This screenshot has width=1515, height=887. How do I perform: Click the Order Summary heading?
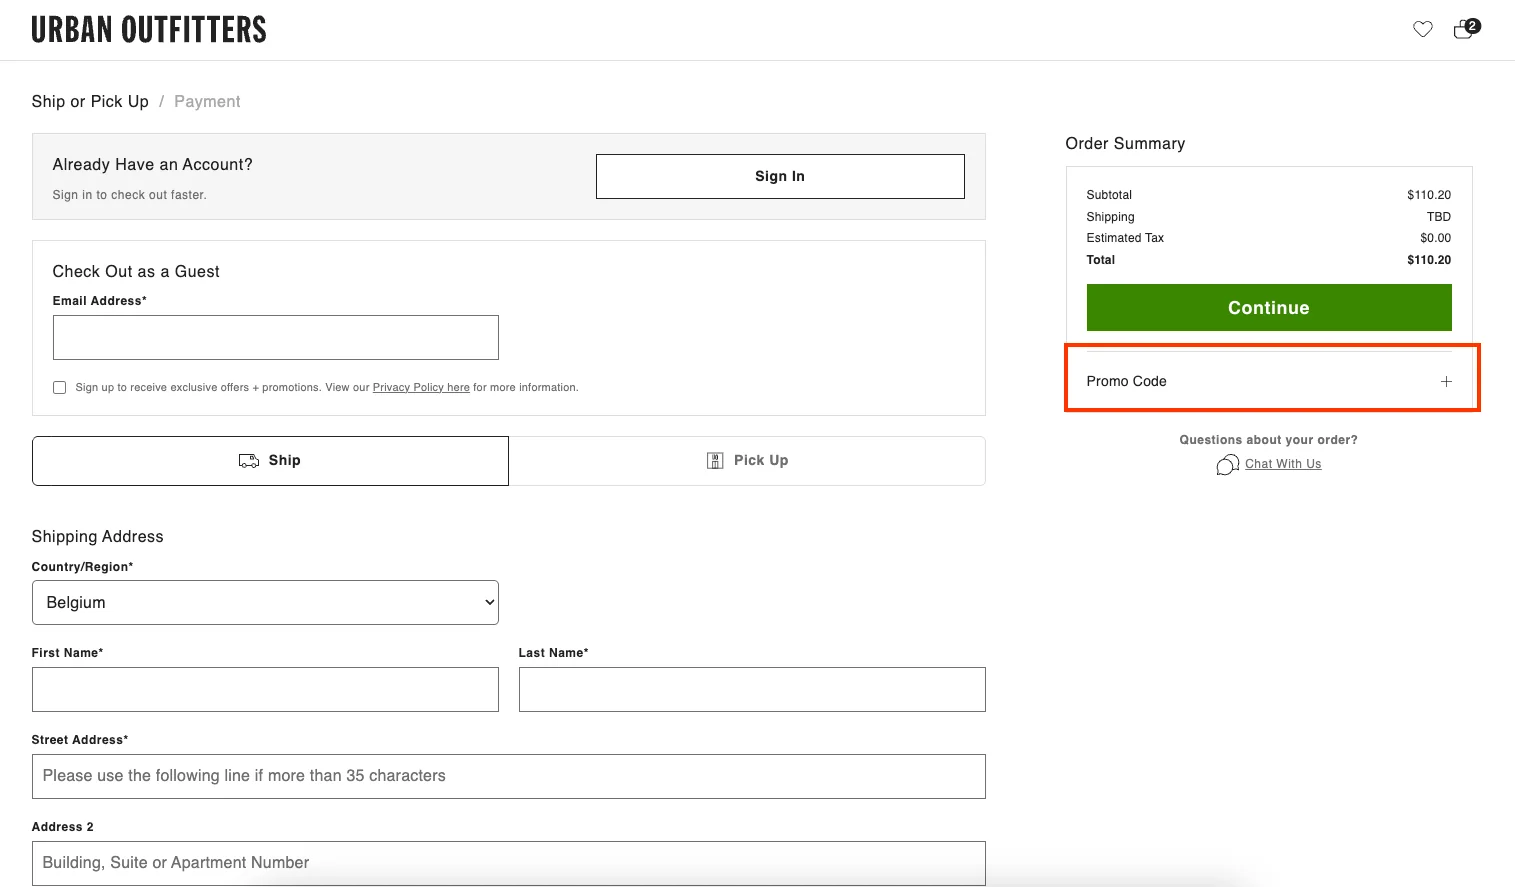[1125, 143]
